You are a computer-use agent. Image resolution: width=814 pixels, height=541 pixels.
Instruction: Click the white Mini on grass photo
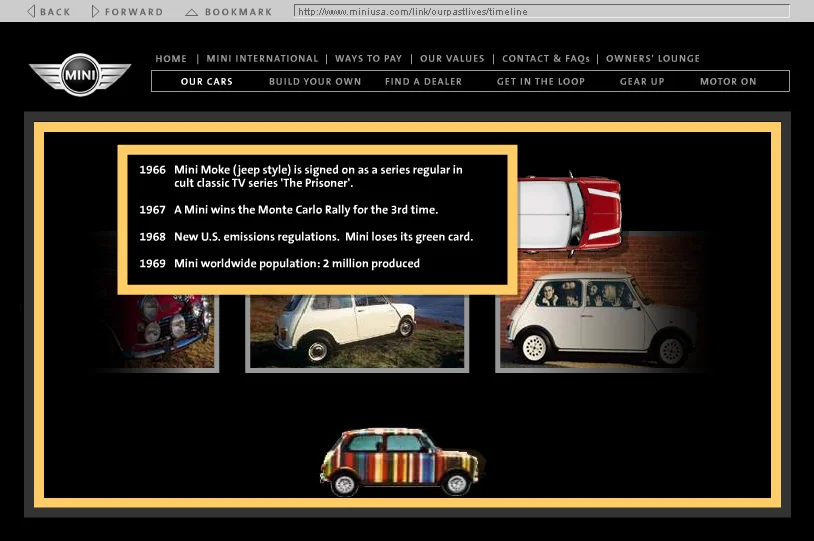coord(357,333)
